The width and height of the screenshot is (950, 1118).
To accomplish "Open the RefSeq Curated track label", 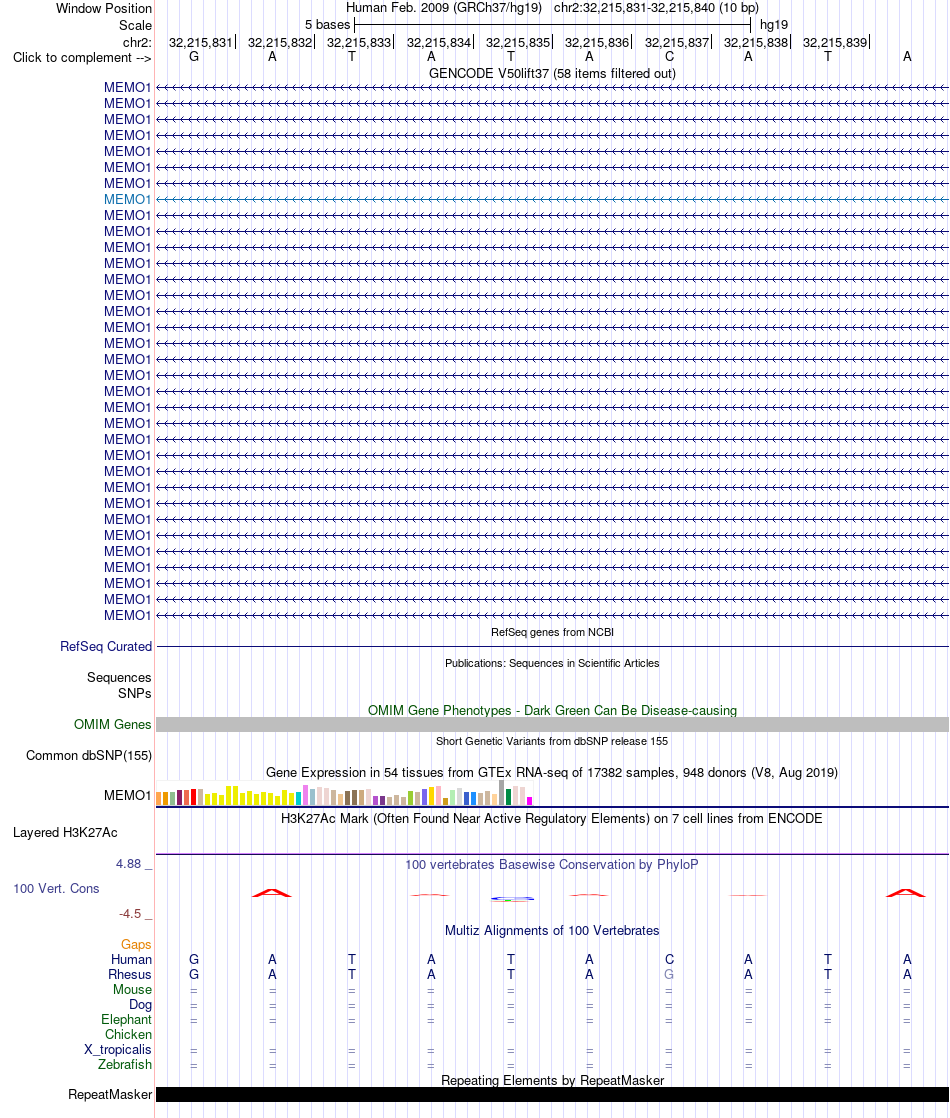I will pyautogui.click(x=106, y=647).
